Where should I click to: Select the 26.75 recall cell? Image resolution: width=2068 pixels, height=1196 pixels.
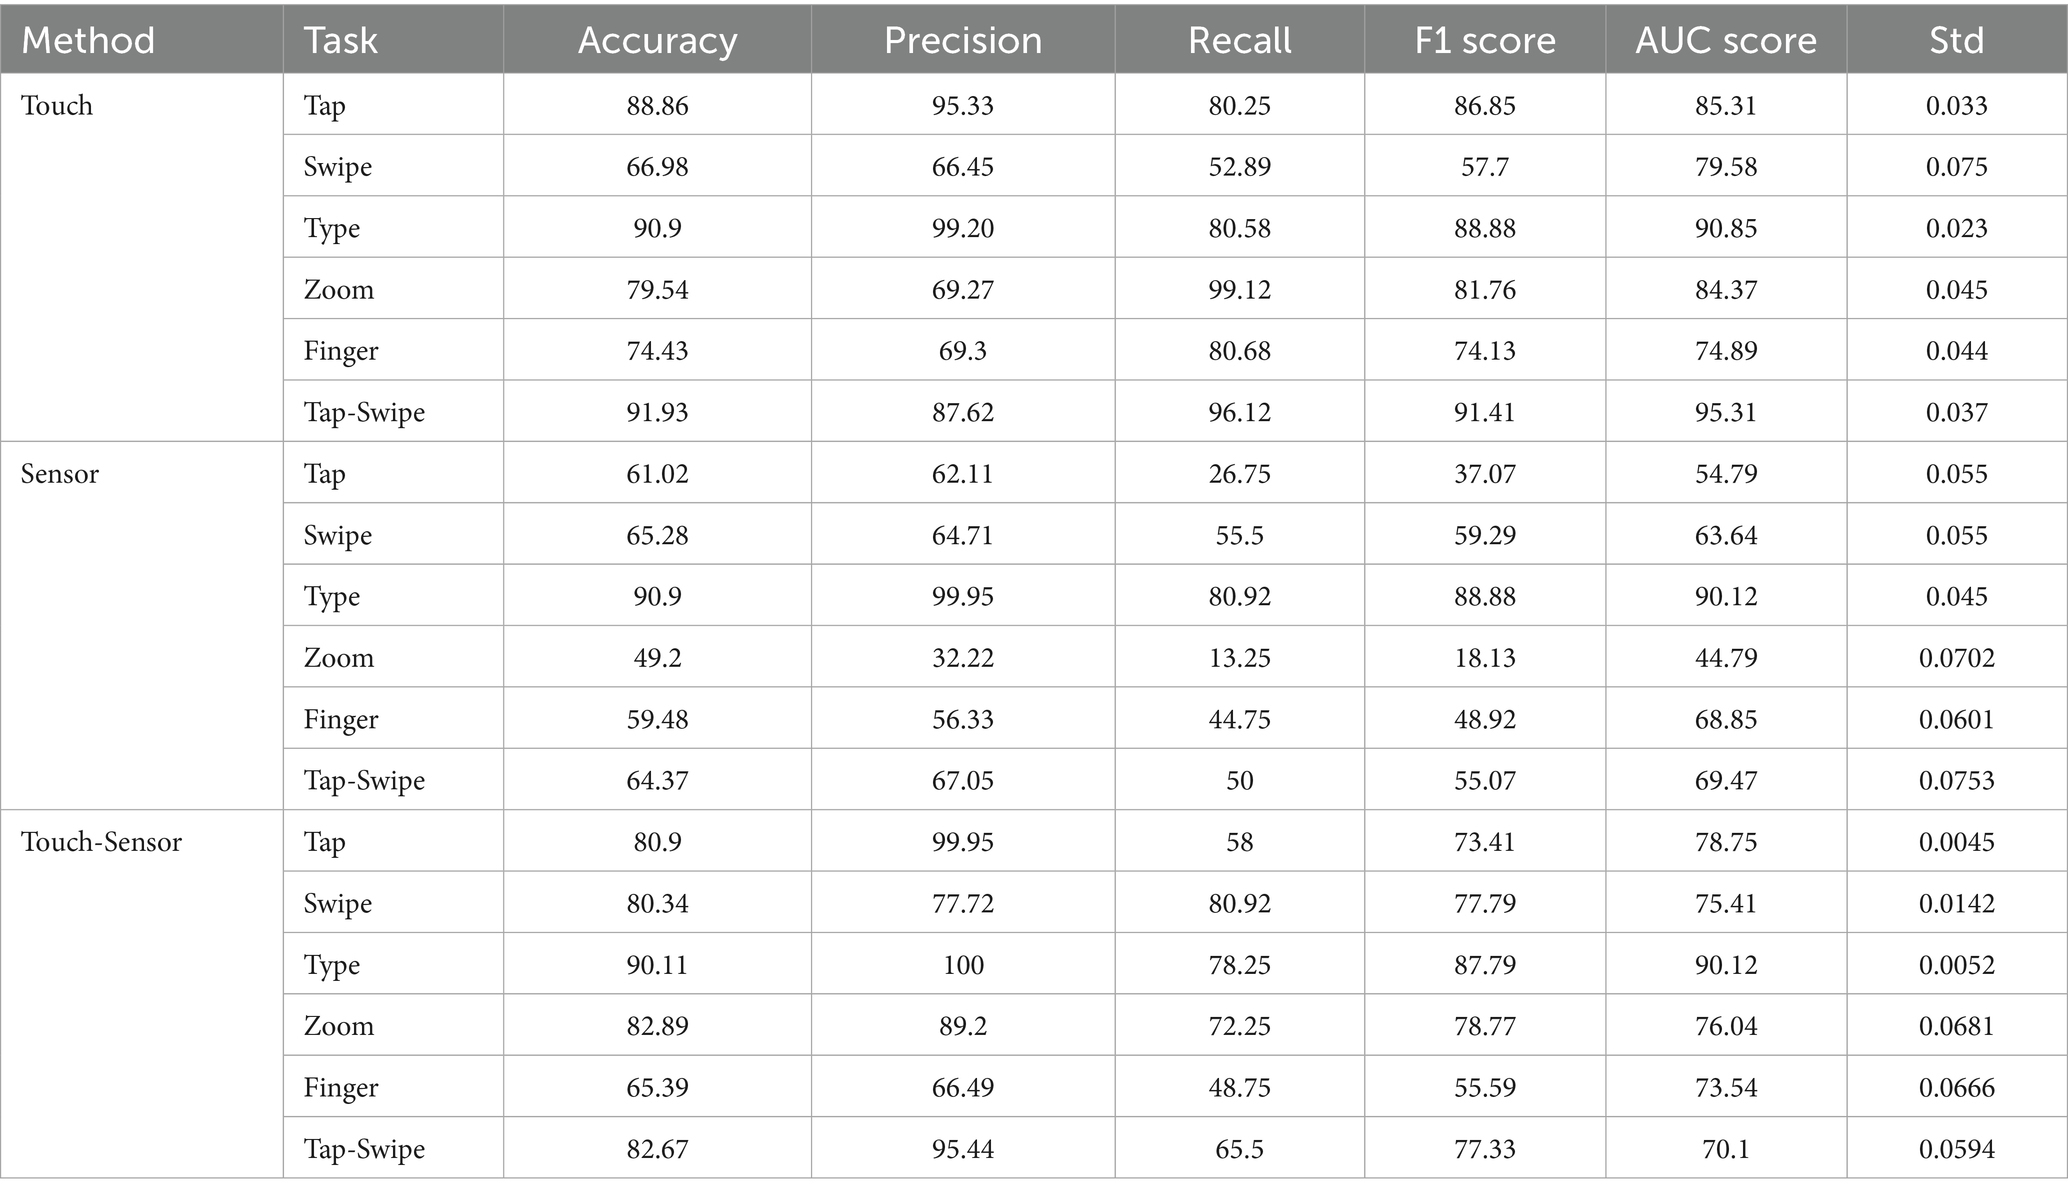tap(1239, 473)
